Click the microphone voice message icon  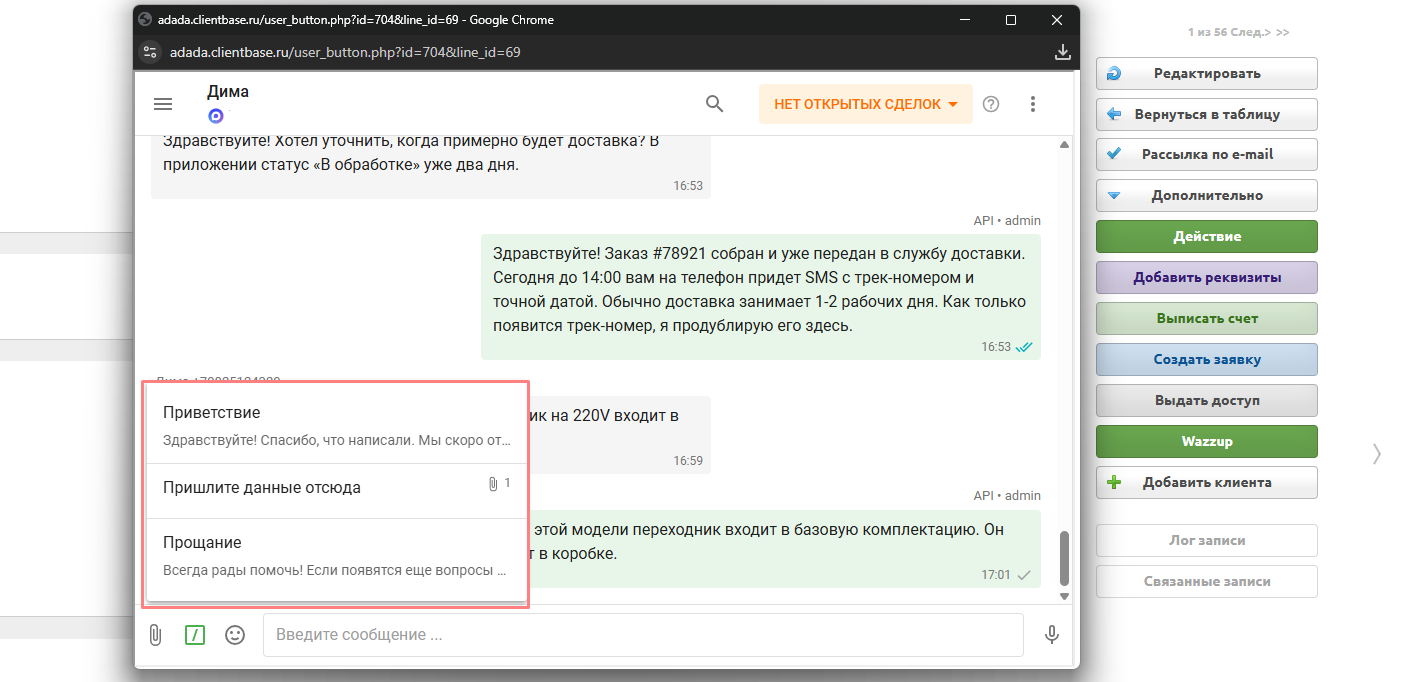[1051, 635]
